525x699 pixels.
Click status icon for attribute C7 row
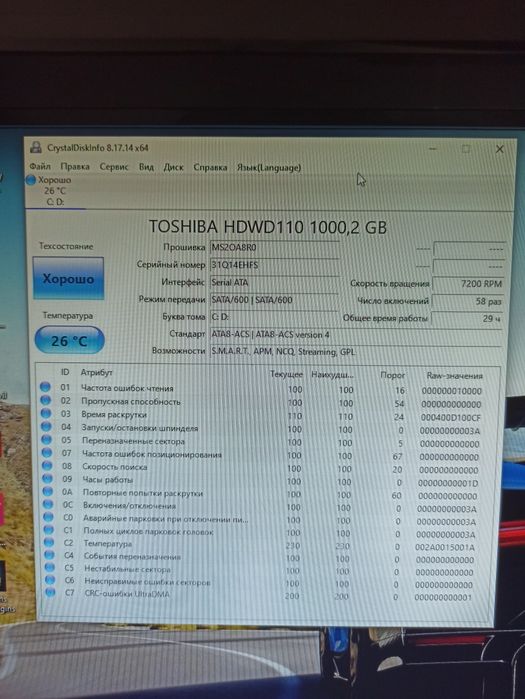tap(50, 592)
